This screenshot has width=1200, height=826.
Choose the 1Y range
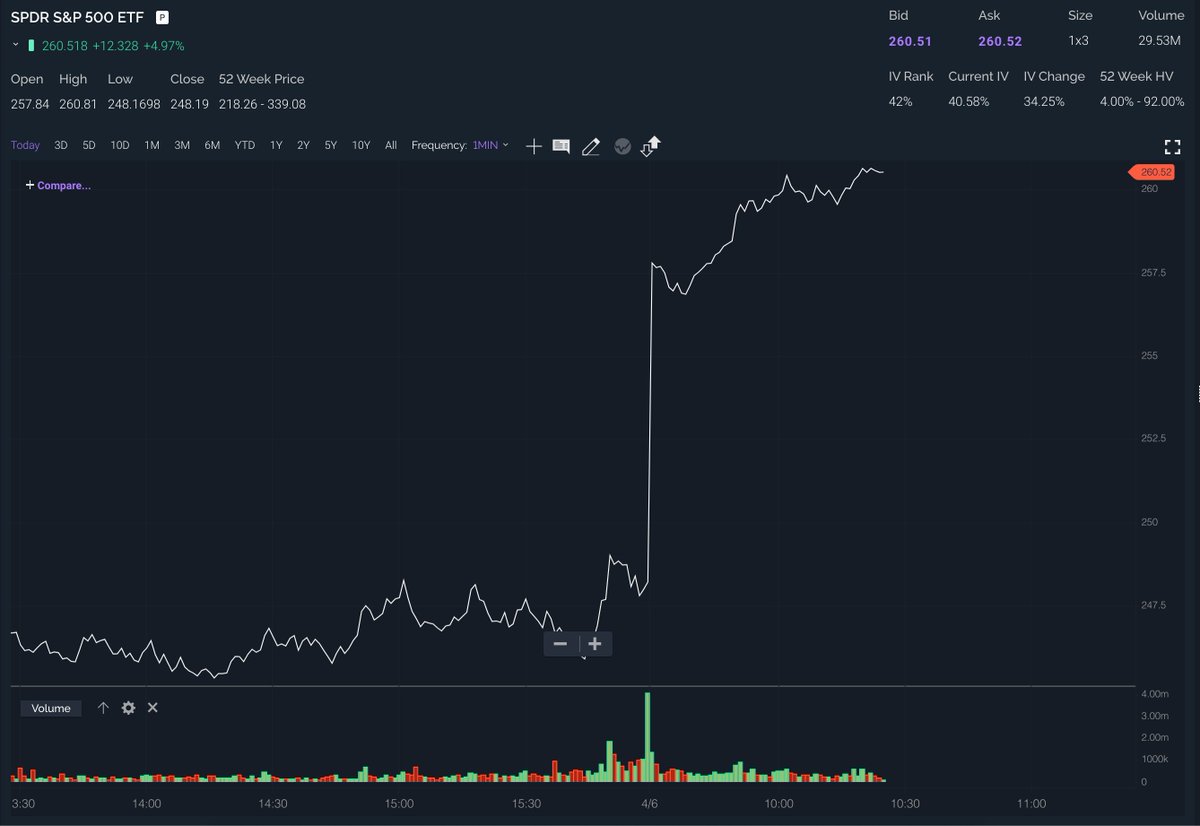click(276, 145)
